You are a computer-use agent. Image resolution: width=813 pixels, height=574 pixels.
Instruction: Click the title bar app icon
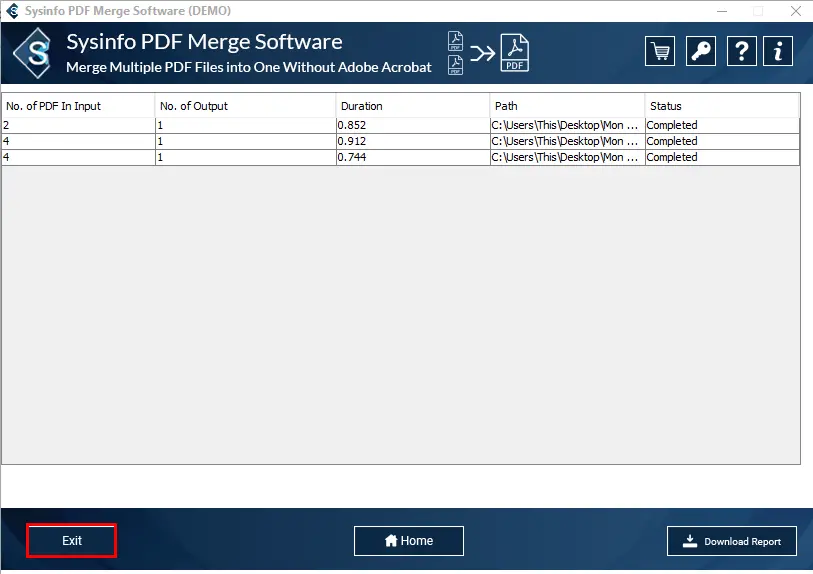coord(12,11)
